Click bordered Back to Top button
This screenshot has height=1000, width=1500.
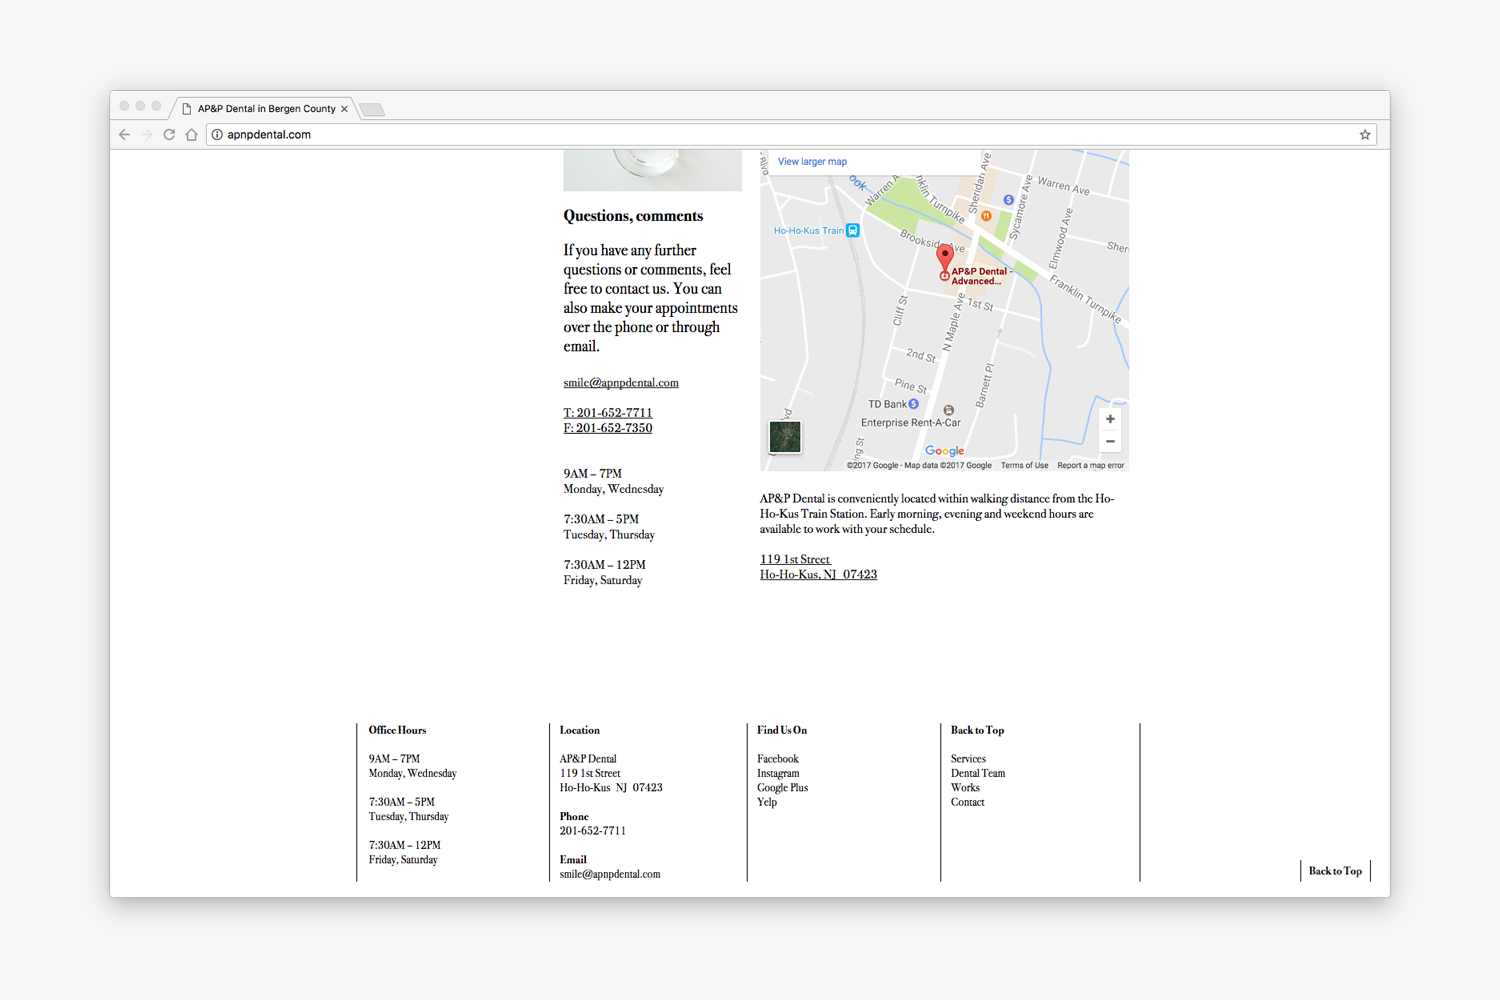tap(1335, 871)
